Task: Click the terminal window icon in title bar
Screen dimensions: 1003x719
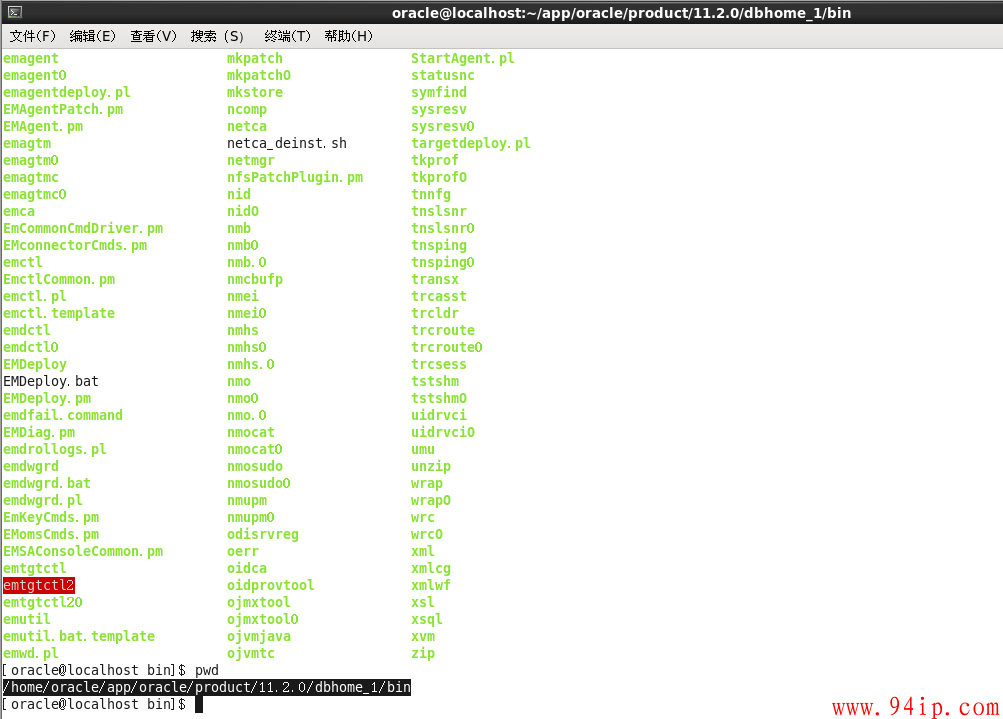Action: [15, 12]
